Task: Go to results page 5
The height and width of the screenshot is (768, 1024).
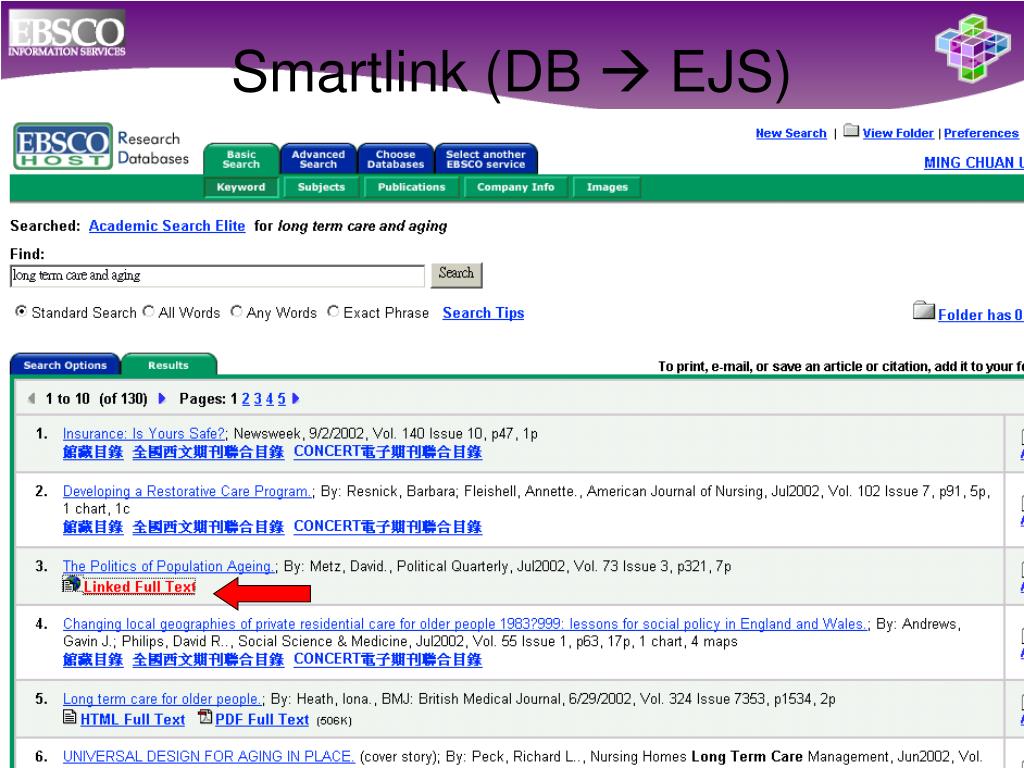Action: click(x=281, y=398)
